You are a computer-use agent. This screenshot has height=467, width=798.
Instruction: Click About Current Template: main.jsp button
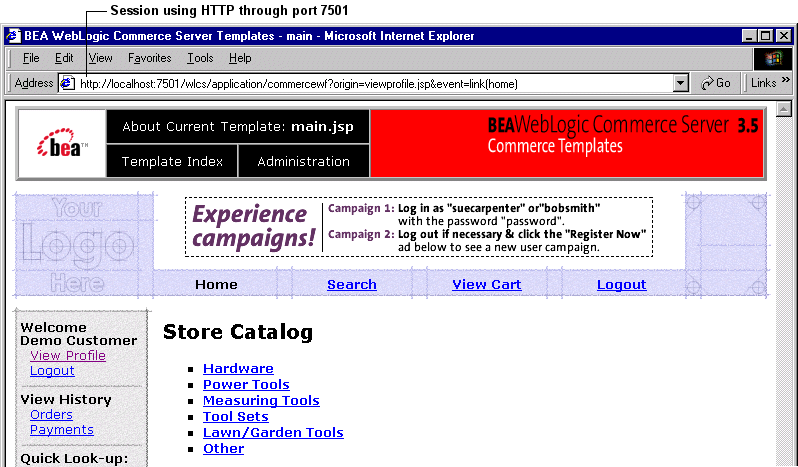(x=238, y=127)
